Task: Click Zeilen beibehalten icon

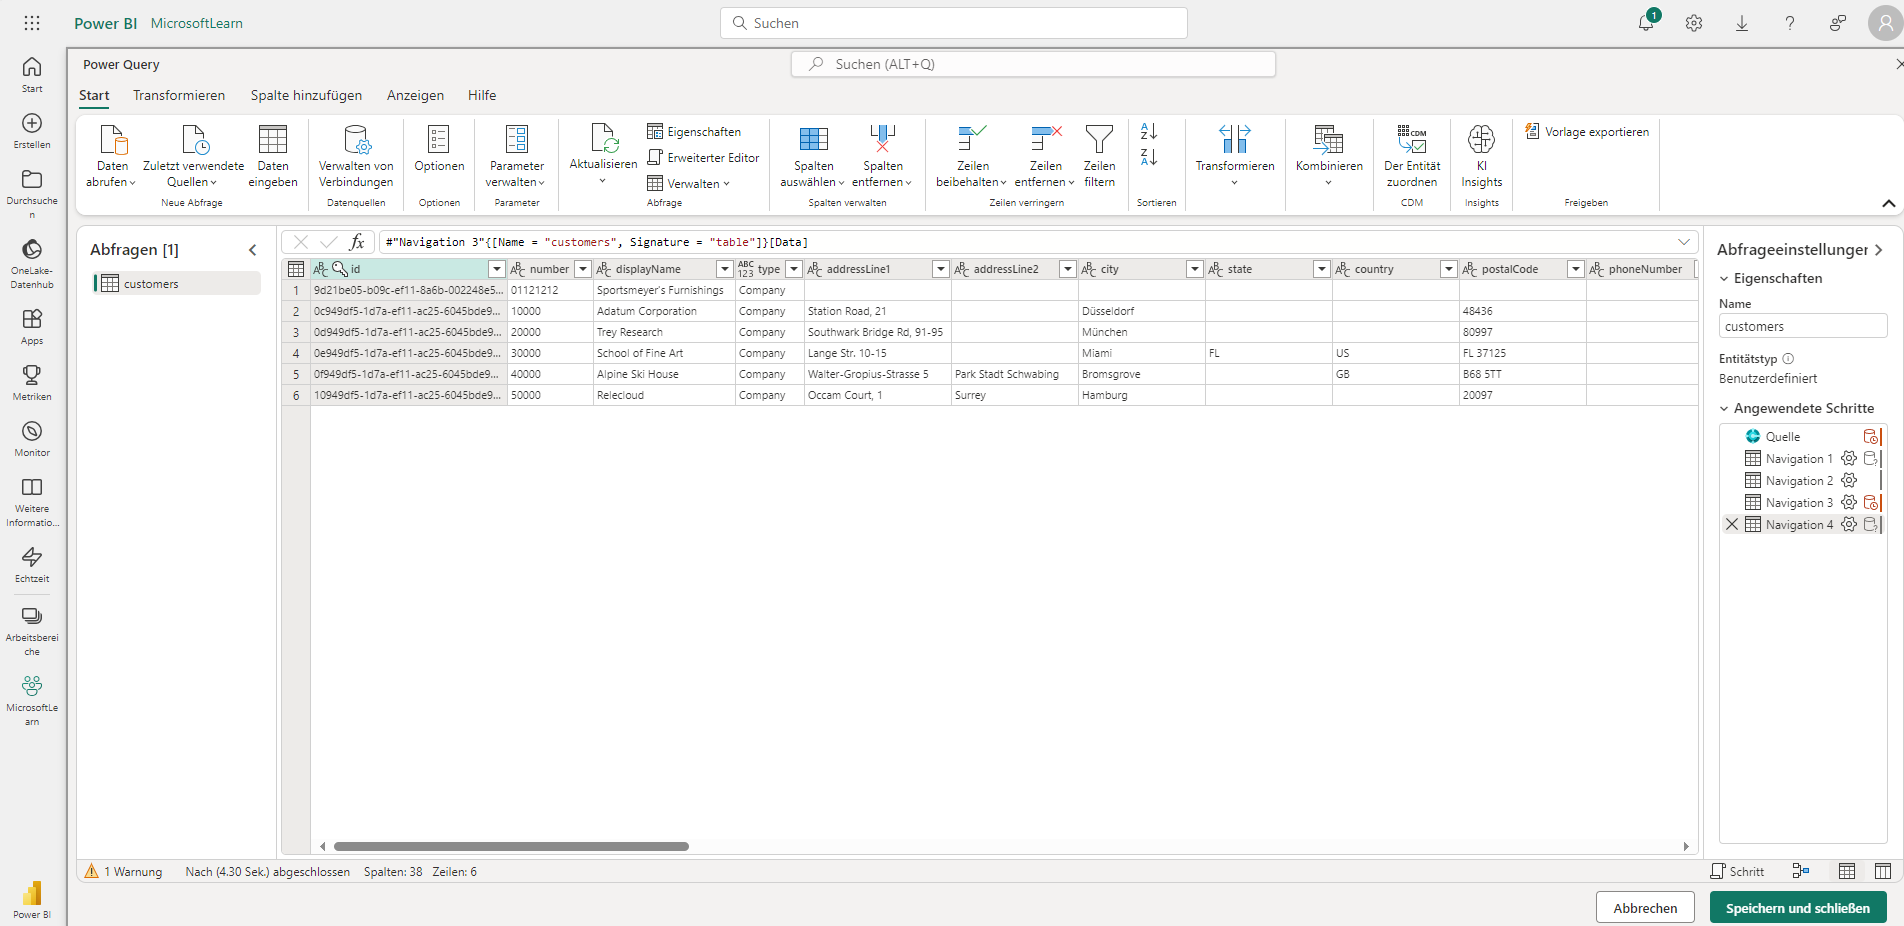Action: point(971,139)
